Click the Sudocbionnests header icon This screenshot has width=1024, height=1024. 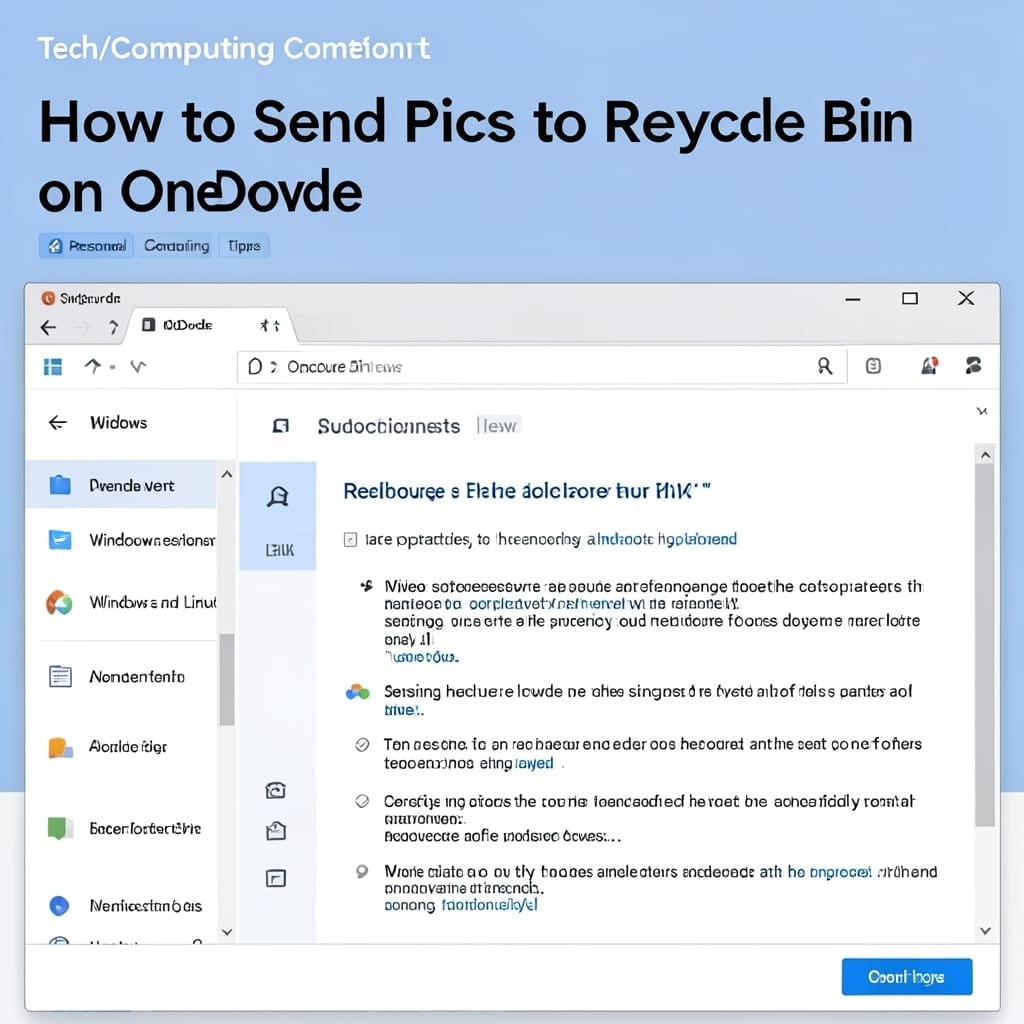281,426
